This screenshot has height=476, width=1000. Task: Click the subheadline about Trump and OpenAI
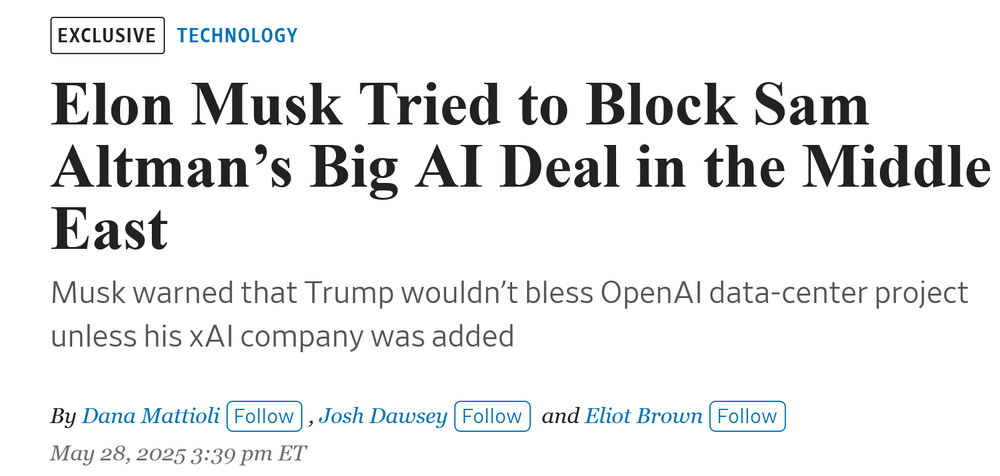[509, 293]
